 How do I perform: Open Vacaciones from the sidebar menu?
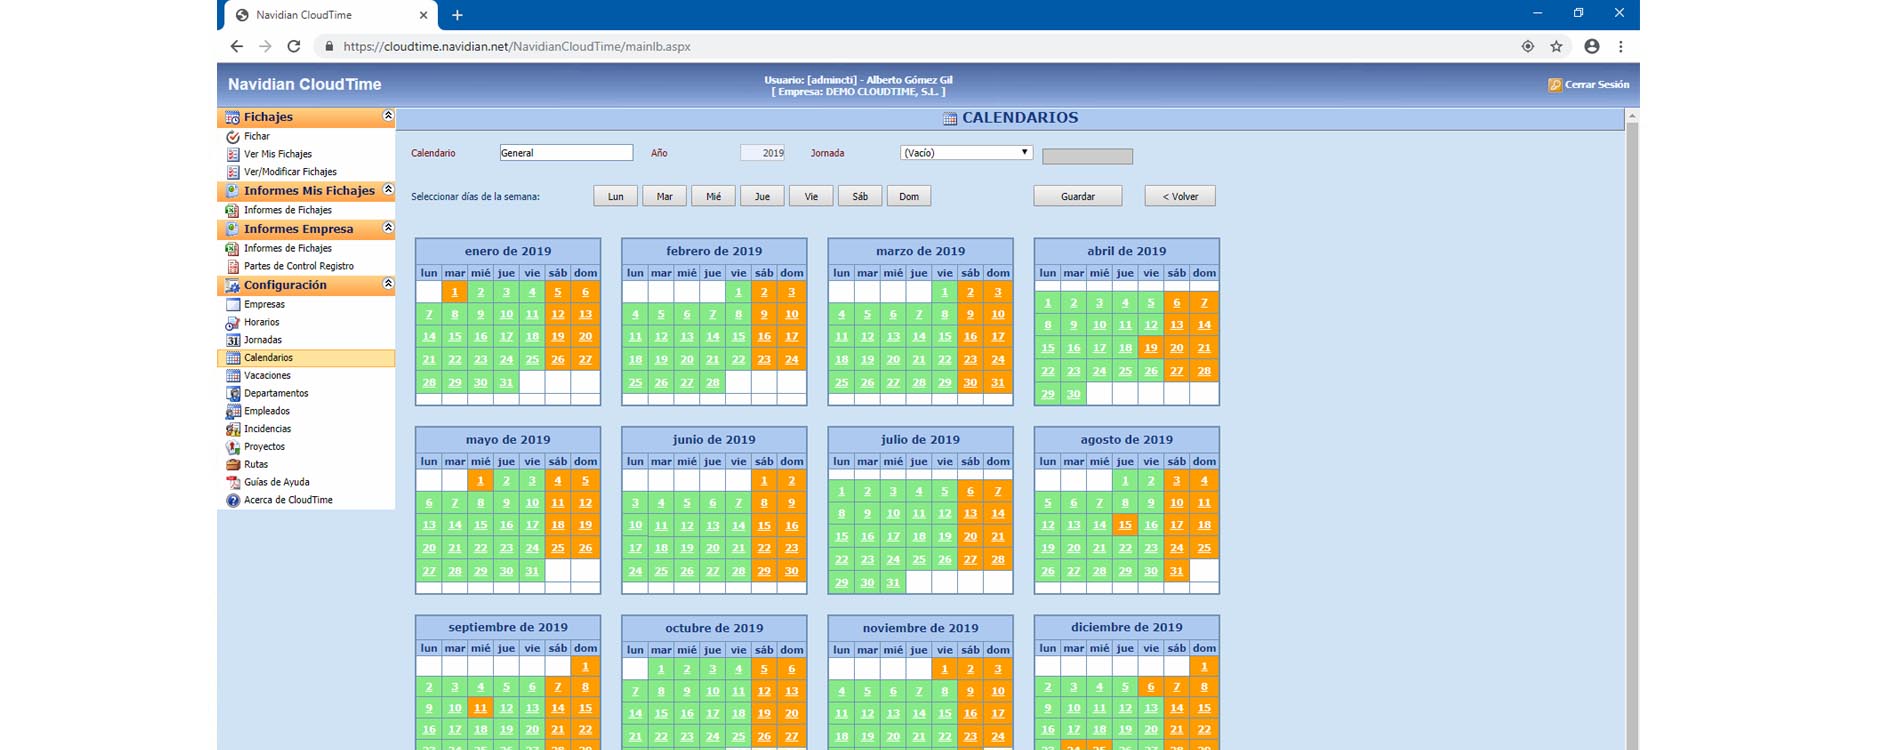click(267, 376)
